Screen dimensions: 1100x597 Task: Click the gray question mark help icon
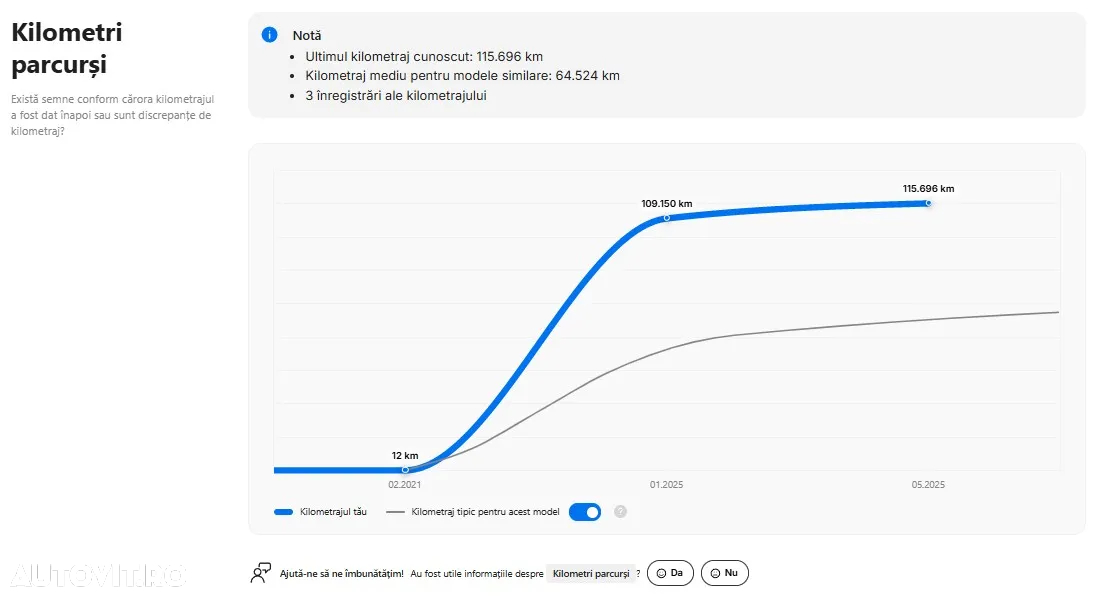tap(620, 512)
